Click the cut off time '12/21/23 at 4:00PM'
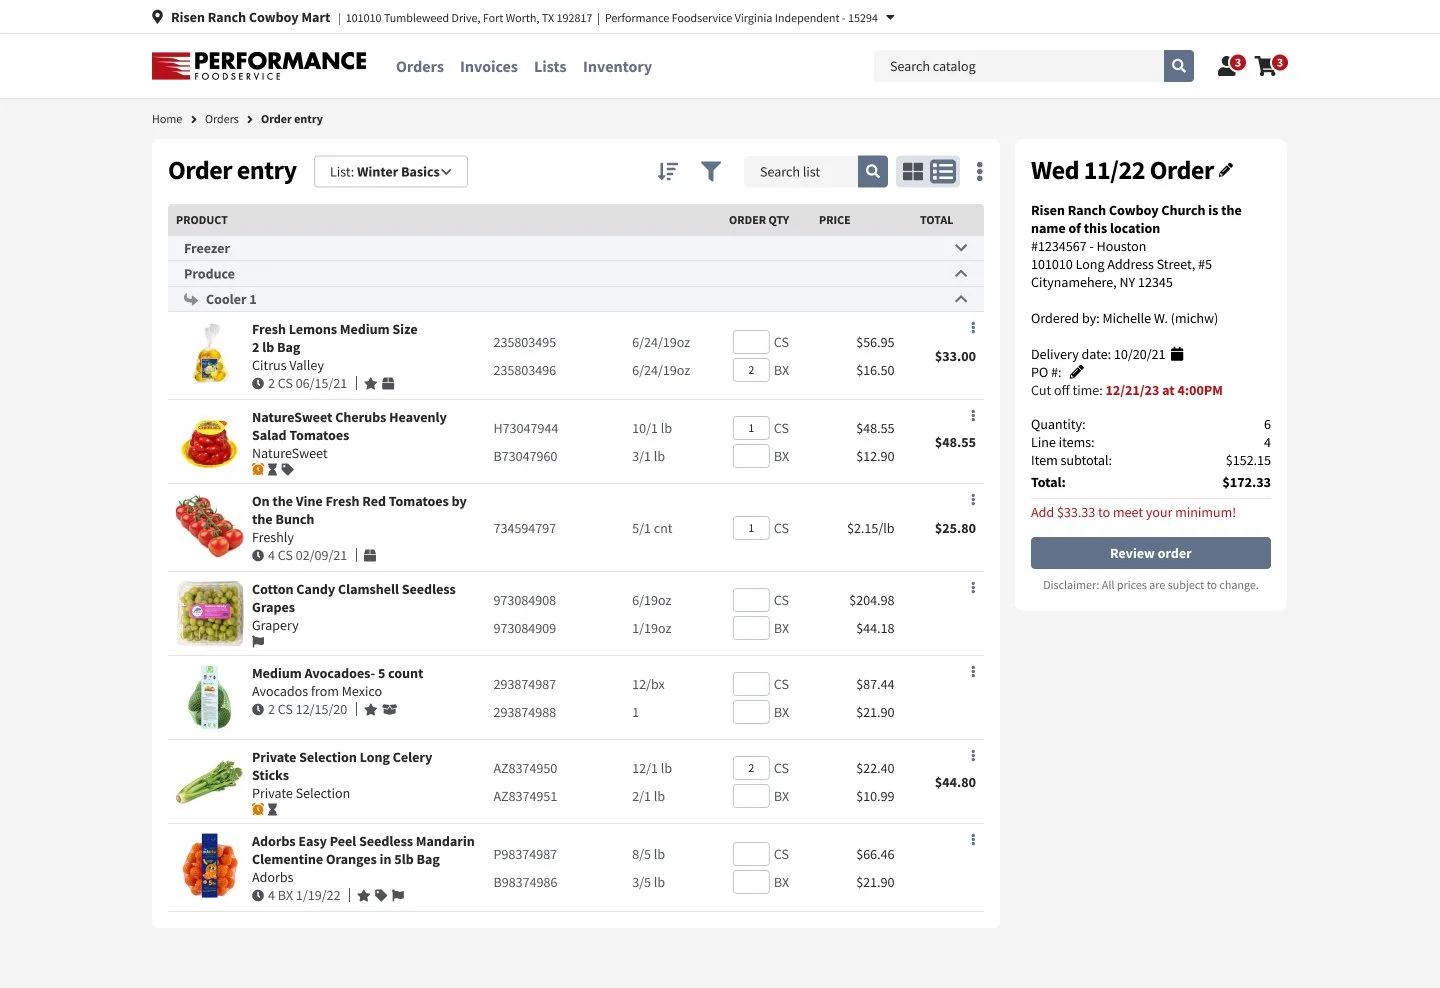This screenshot has width=1440, height=988. [x=1164, y=390]
